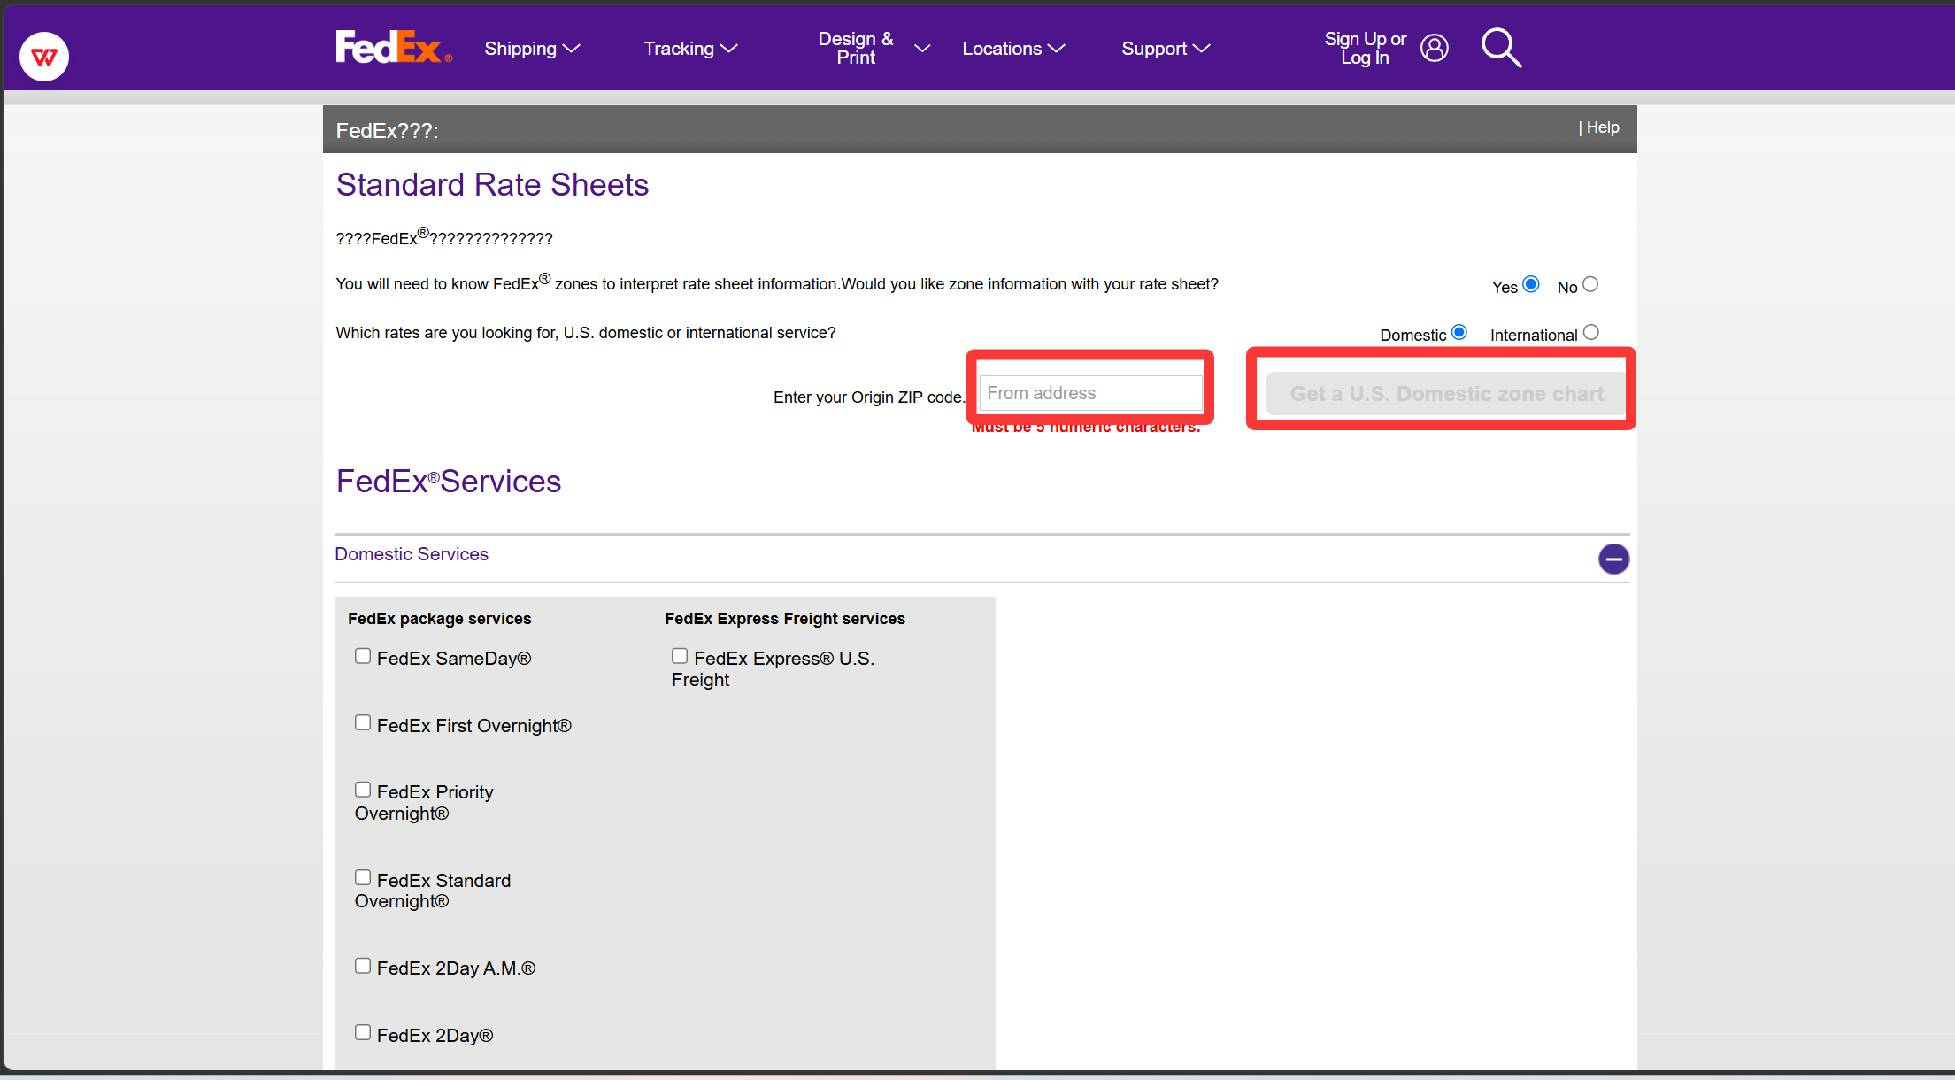Open the Support menu
The height and width of the screenshot is (1080, 1955).
[1166, 48]
